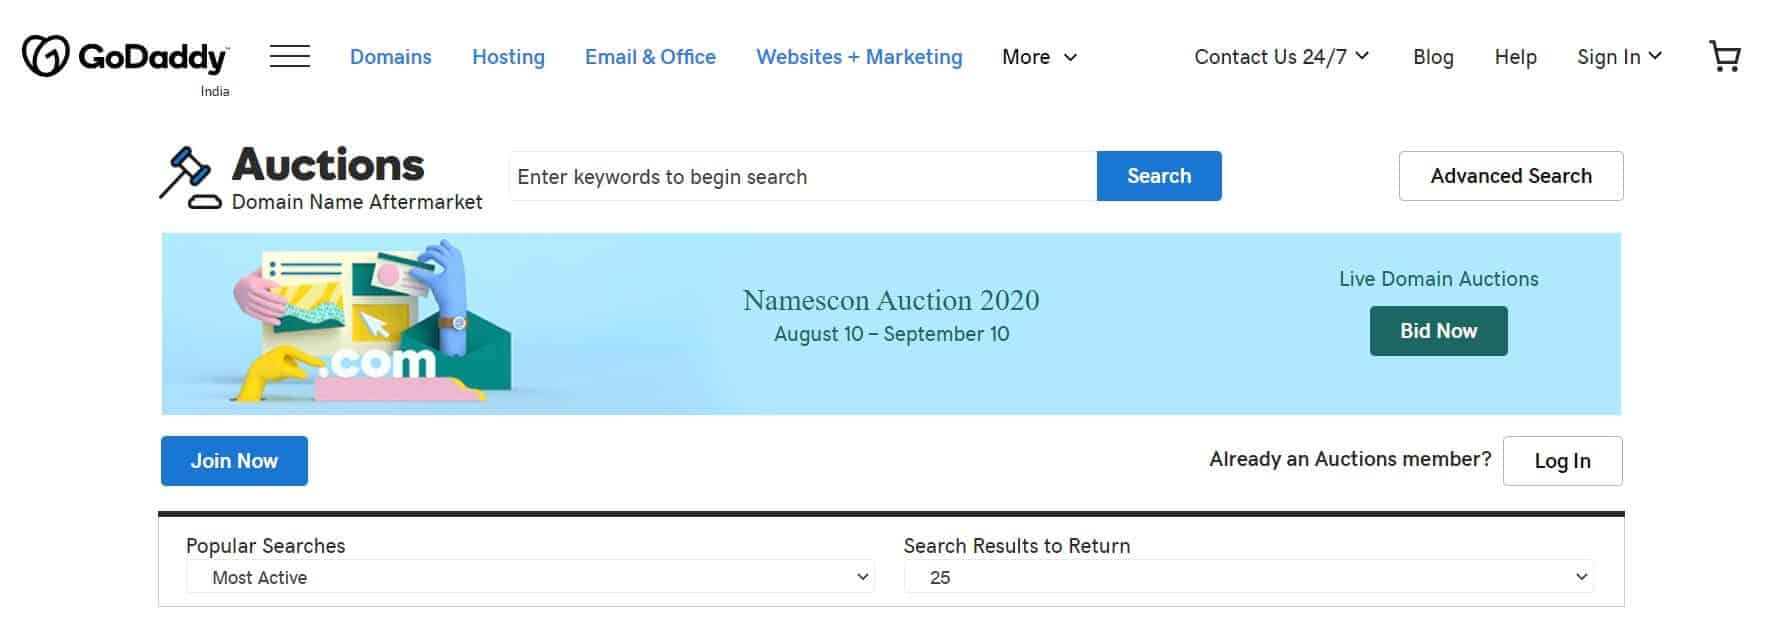Image resolution: width=1773 pixels, height=632 pixels.
Task: Click the Auctions gavel icon
Action: 188,175
